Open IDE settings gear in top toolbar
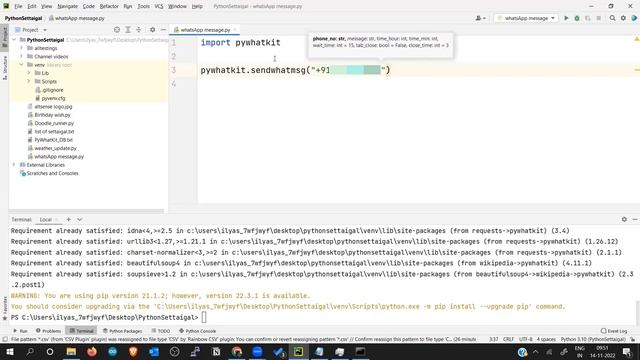Viewport: 640px width, 360px height. point(623,18)
